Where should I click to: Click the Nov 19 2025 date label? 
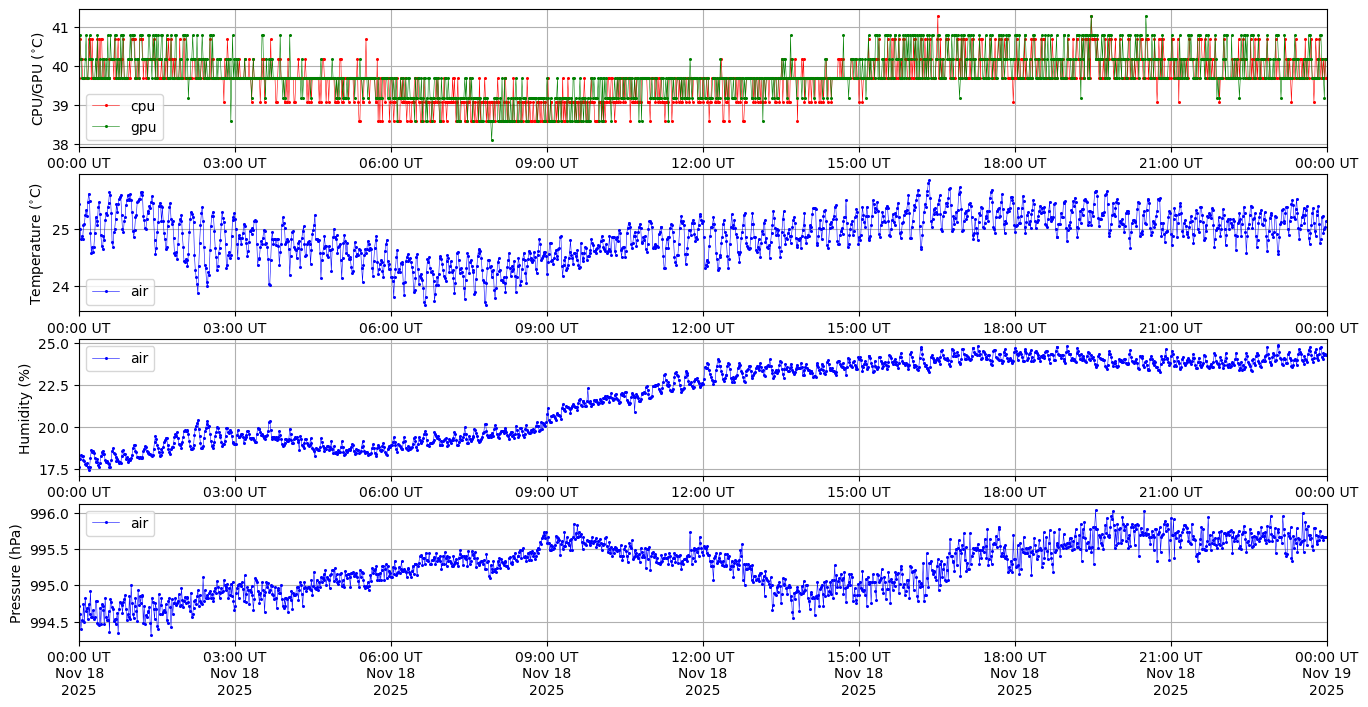click(x=1326, y=673)
